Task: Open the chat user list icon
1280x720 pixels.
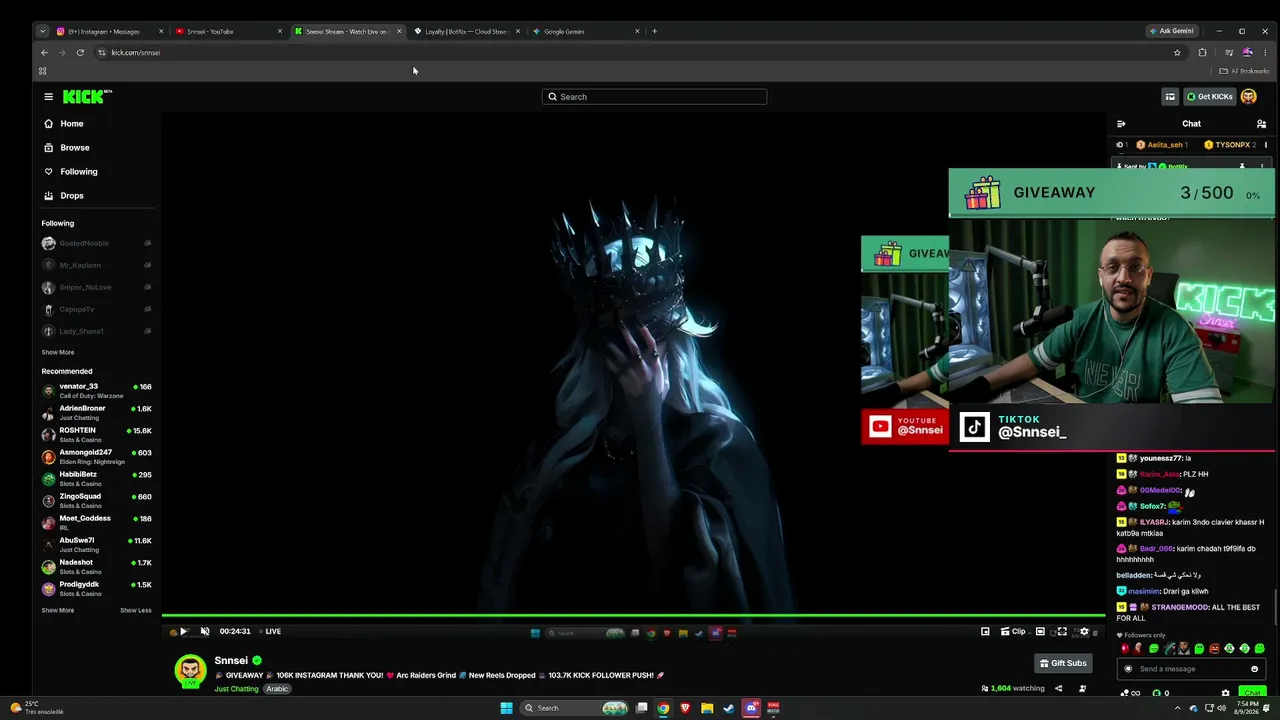Action: click(1261, 124)
